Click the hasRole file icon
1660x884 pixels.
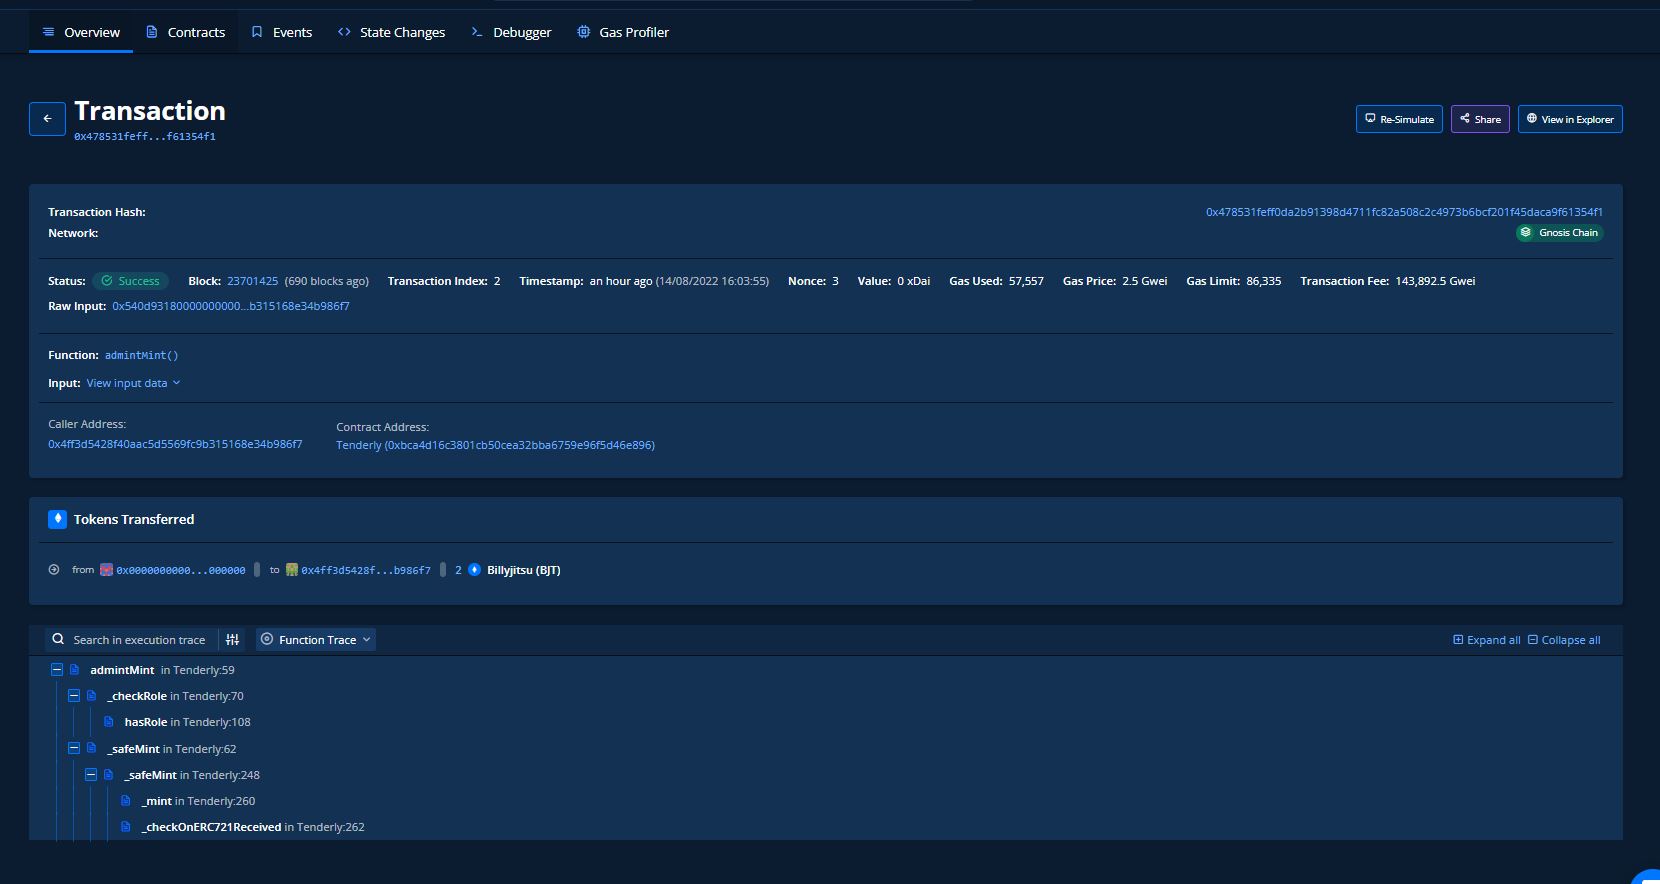[108, 722]
